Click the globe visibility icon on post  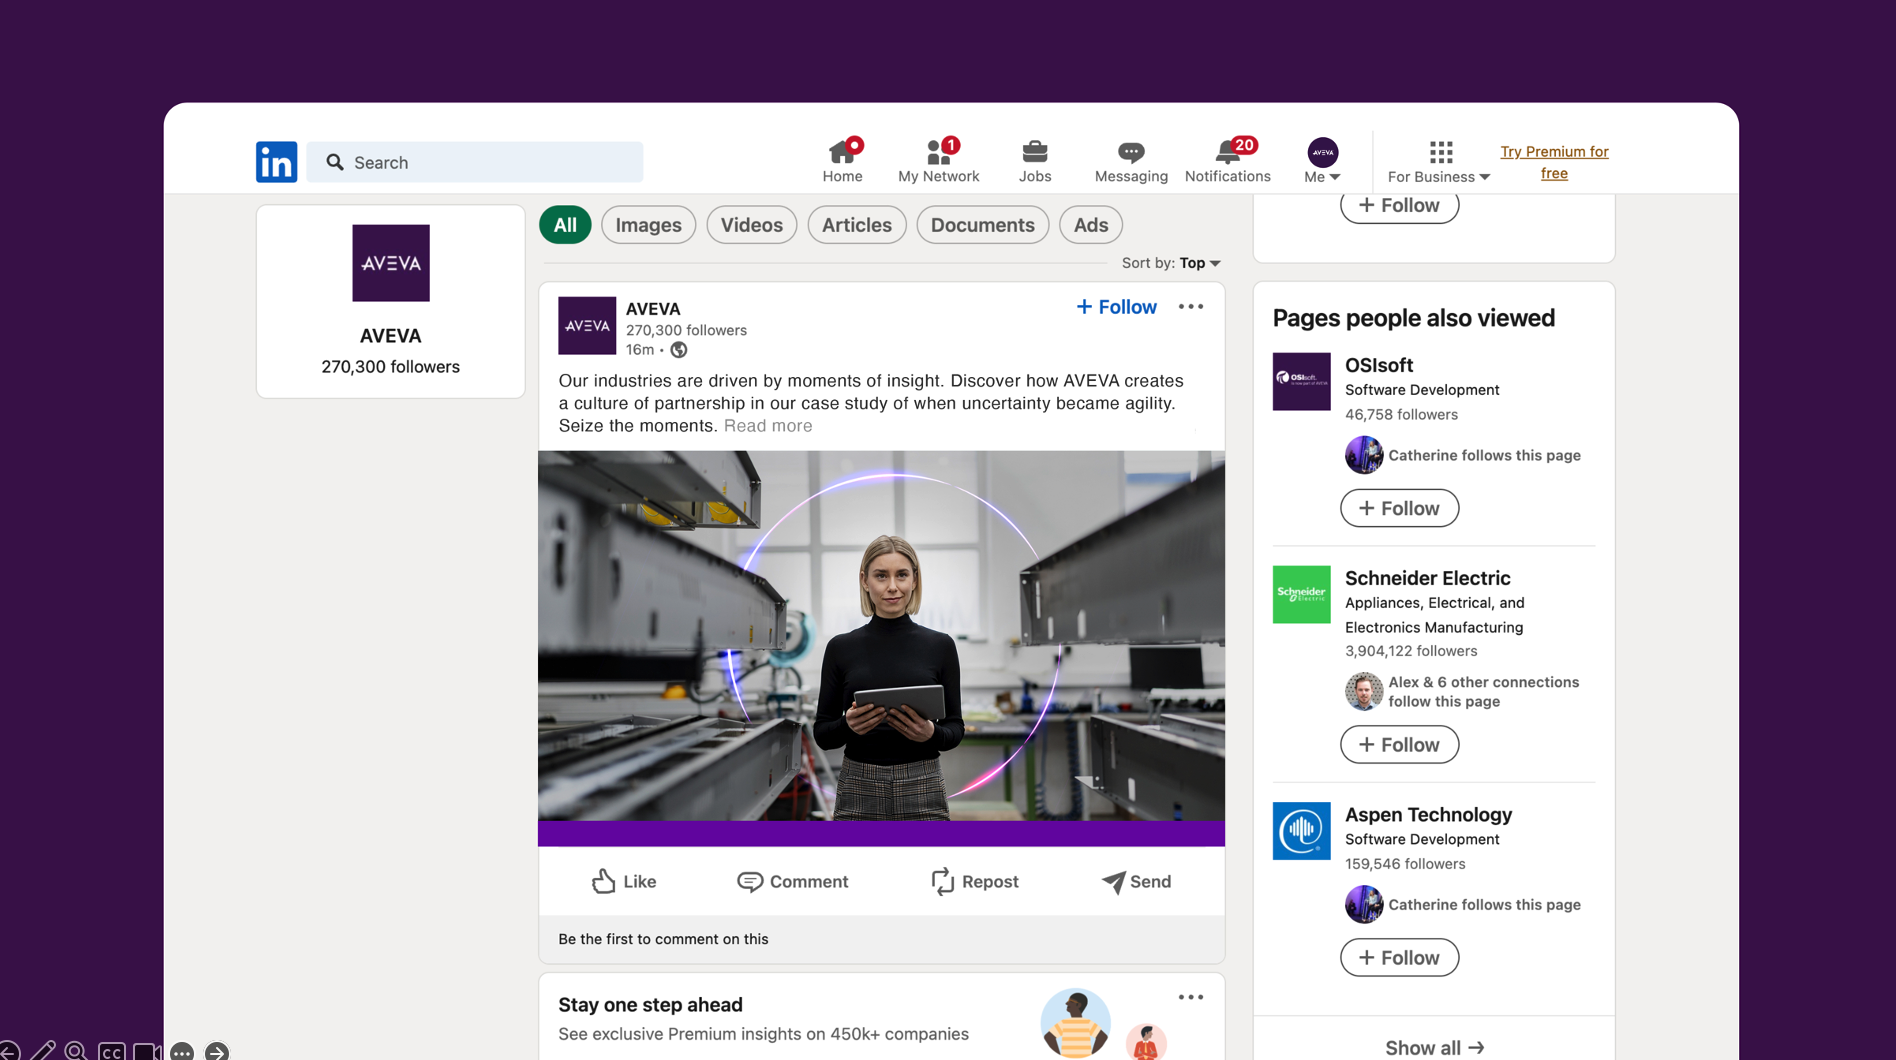[x=679, y=350]
